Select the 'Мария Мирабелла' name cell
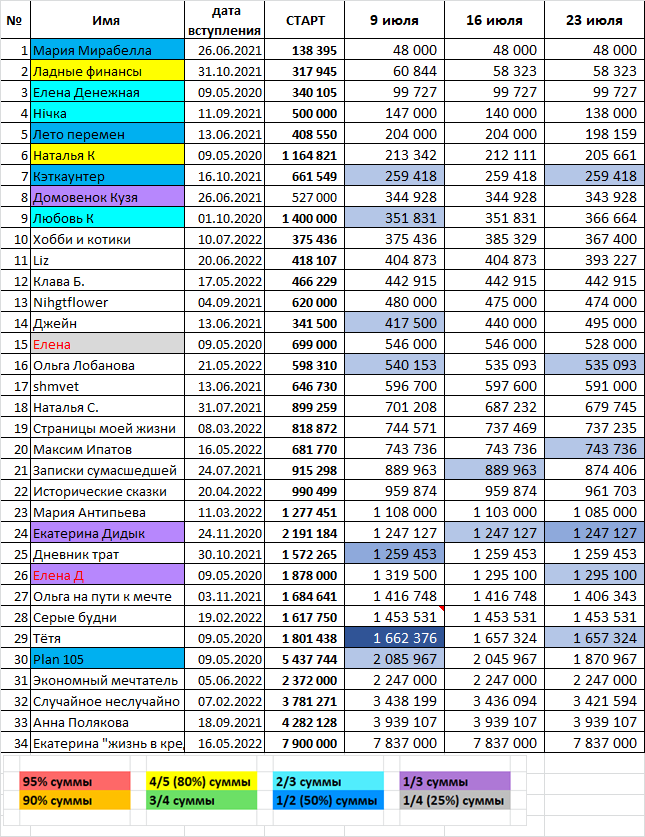 tap(107, 50)
